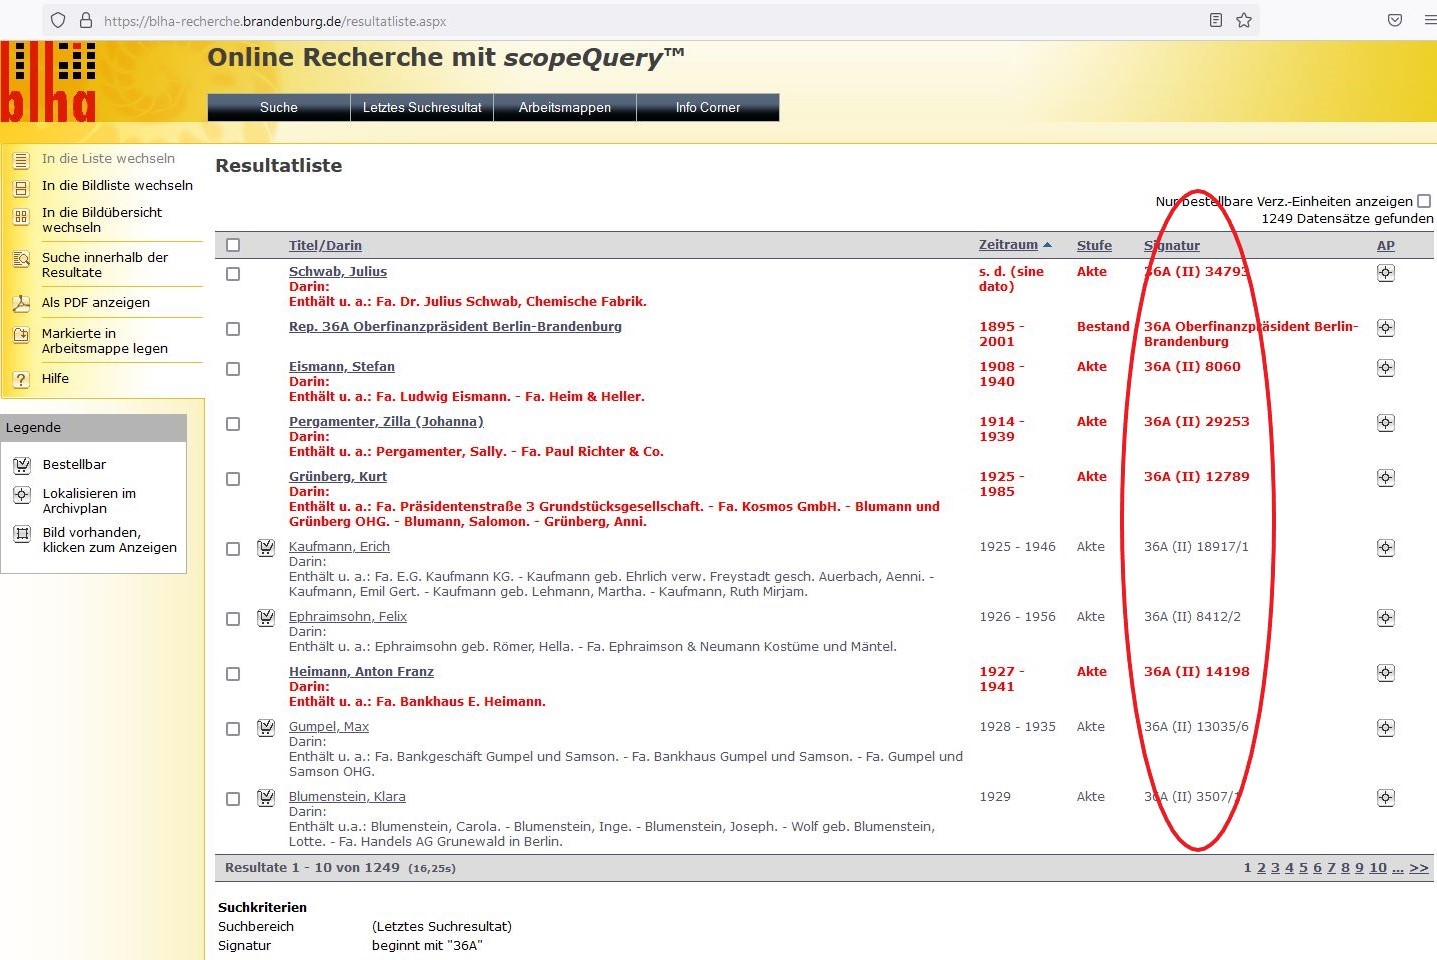The image size is (1437, 960).
Task: Open the Info Corner tab
Action: click(x=708, y=107)
